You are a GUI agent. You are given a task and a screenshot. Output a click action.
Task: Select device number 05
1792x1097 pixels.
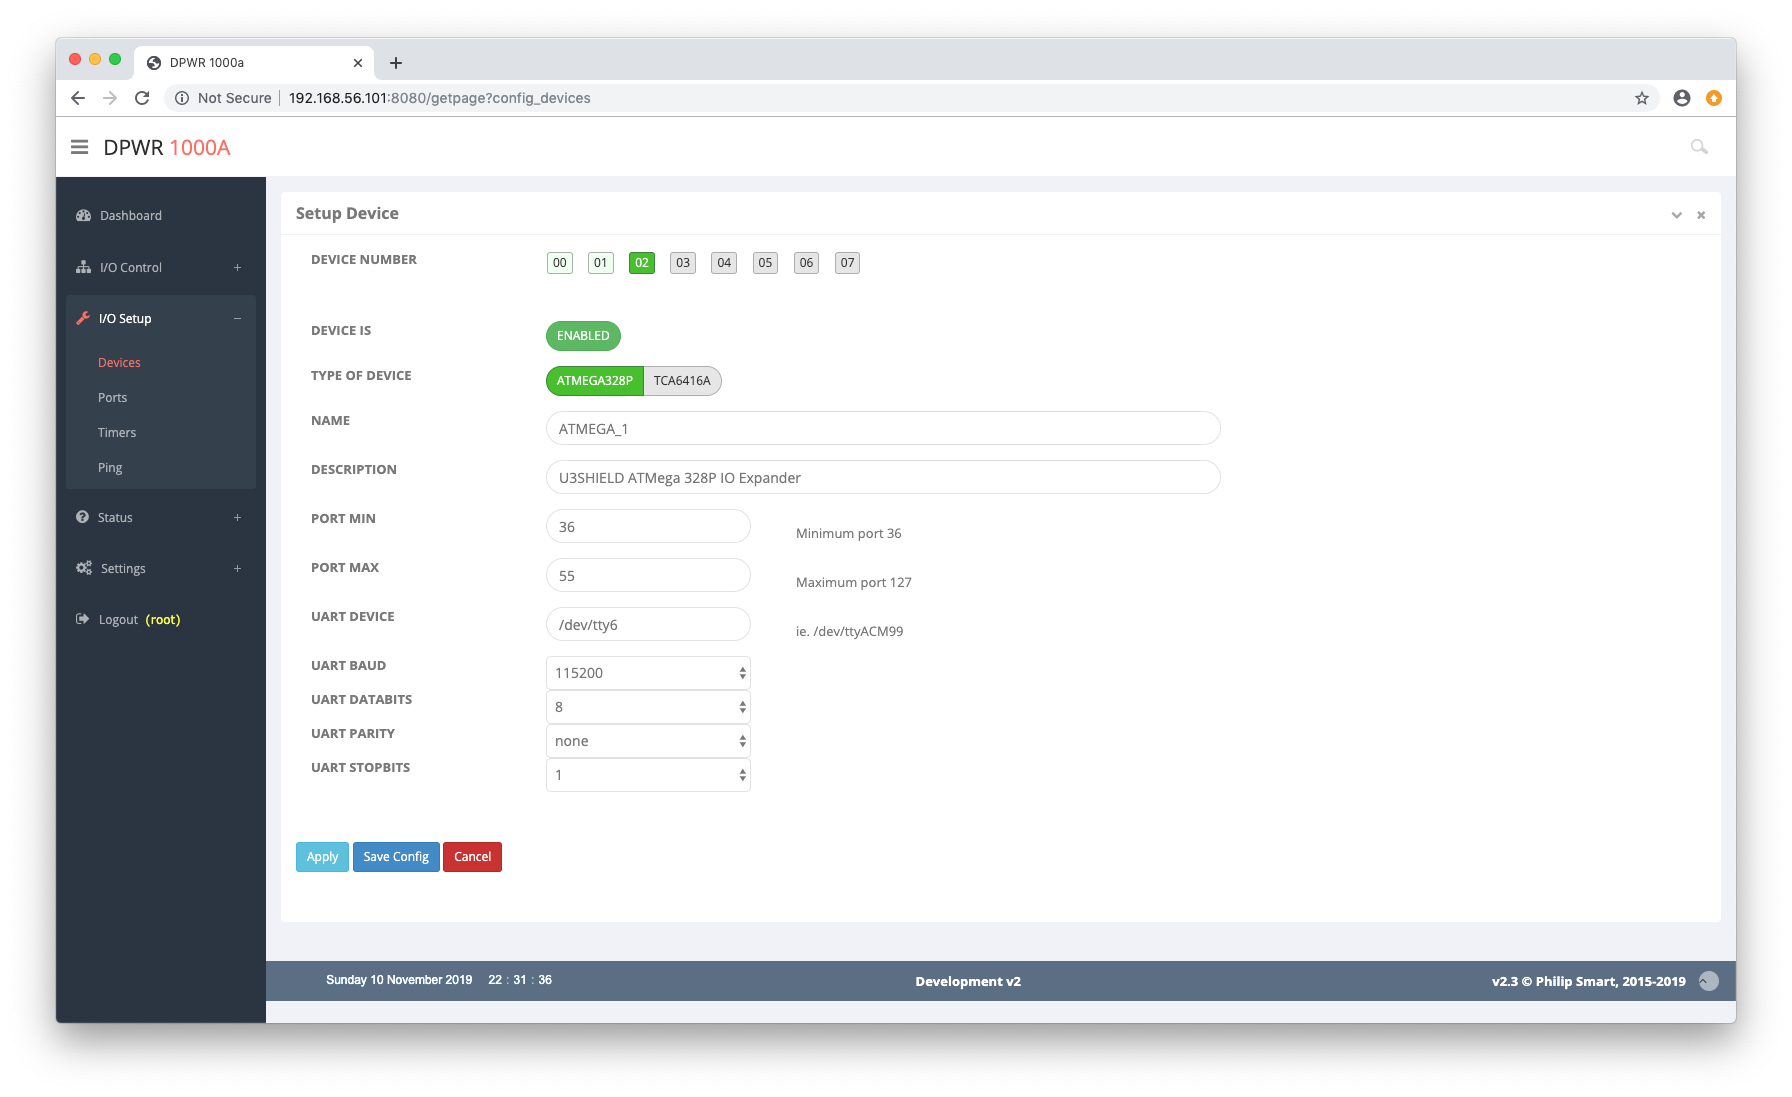[x=765, y=263]
